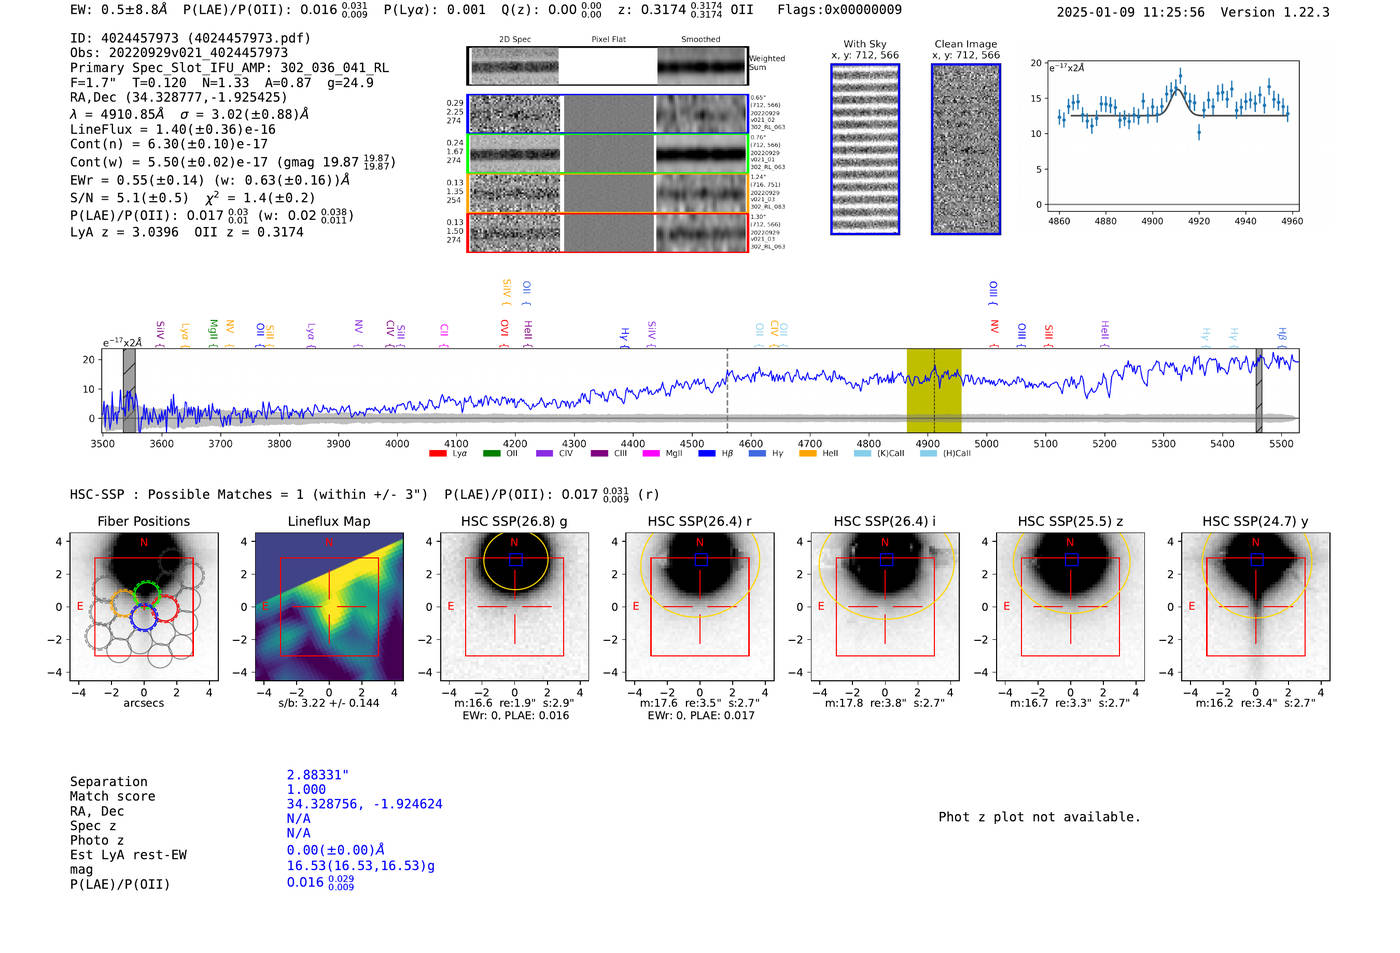Click the green dashed fiber circle

click(147, 594)
